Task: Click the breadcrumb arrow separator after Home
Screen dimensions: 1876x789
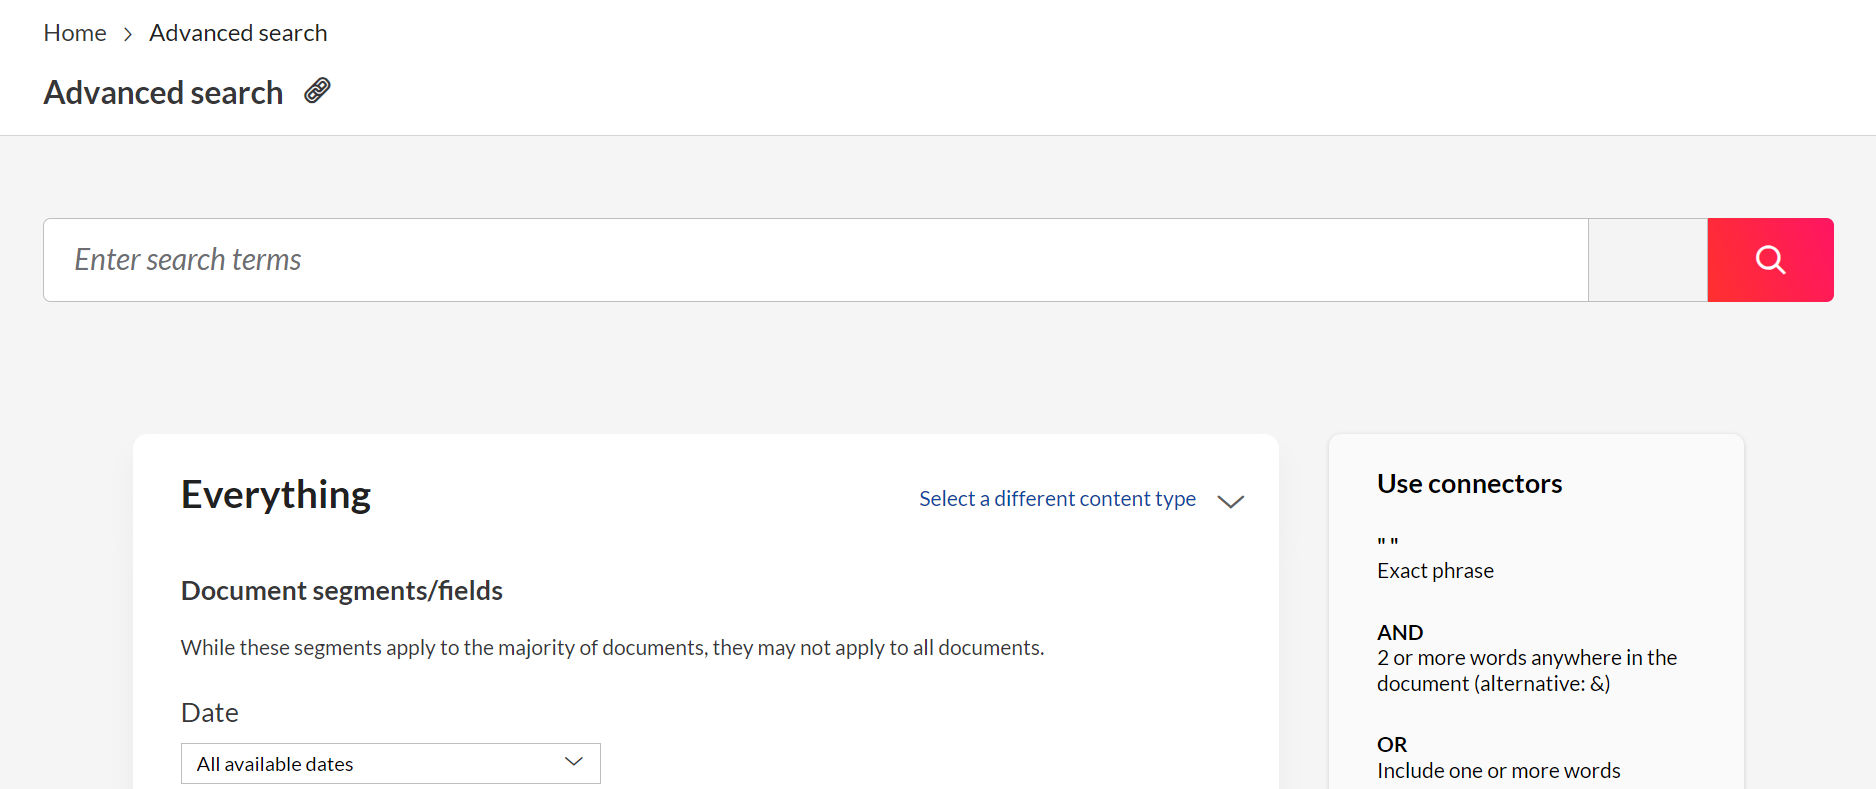Action: click(x=128, y=34)
